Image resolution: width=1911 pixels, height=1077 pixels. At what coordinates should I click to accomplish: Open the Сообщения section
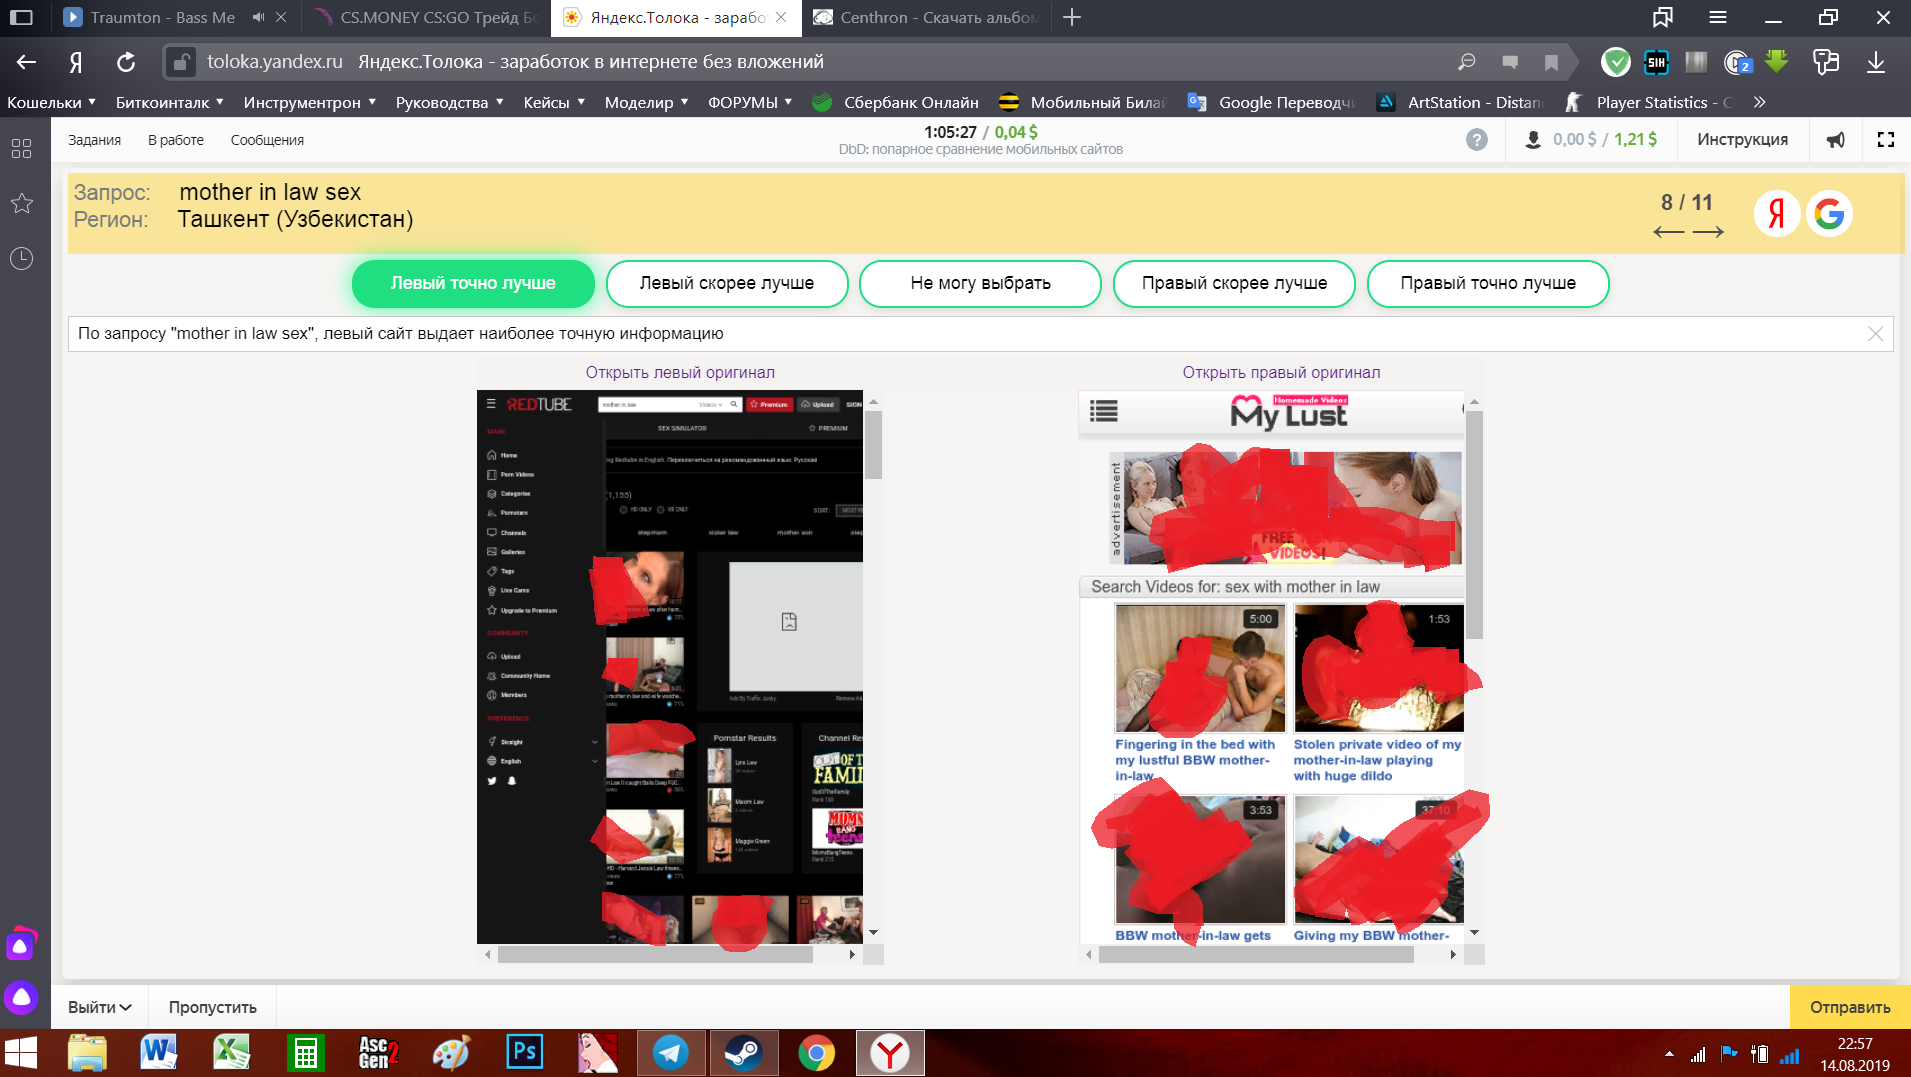click(267, 140)
